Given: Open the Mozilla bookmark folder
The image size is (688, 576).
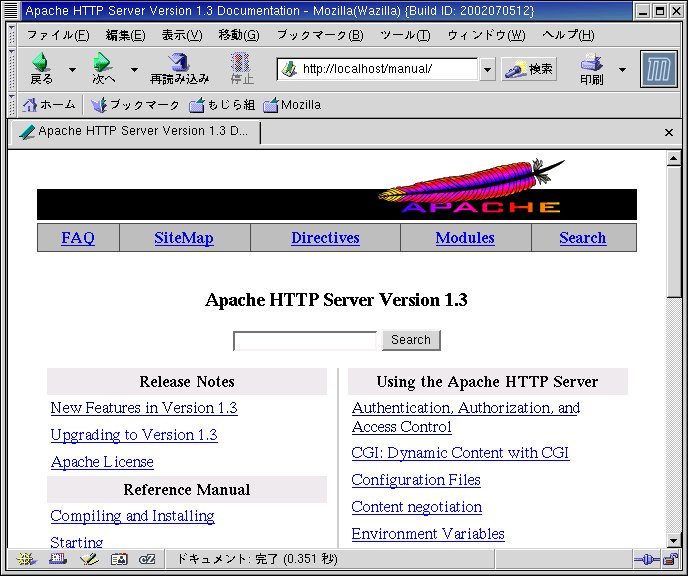Looking at the screenshot, I should coord(292,105).
